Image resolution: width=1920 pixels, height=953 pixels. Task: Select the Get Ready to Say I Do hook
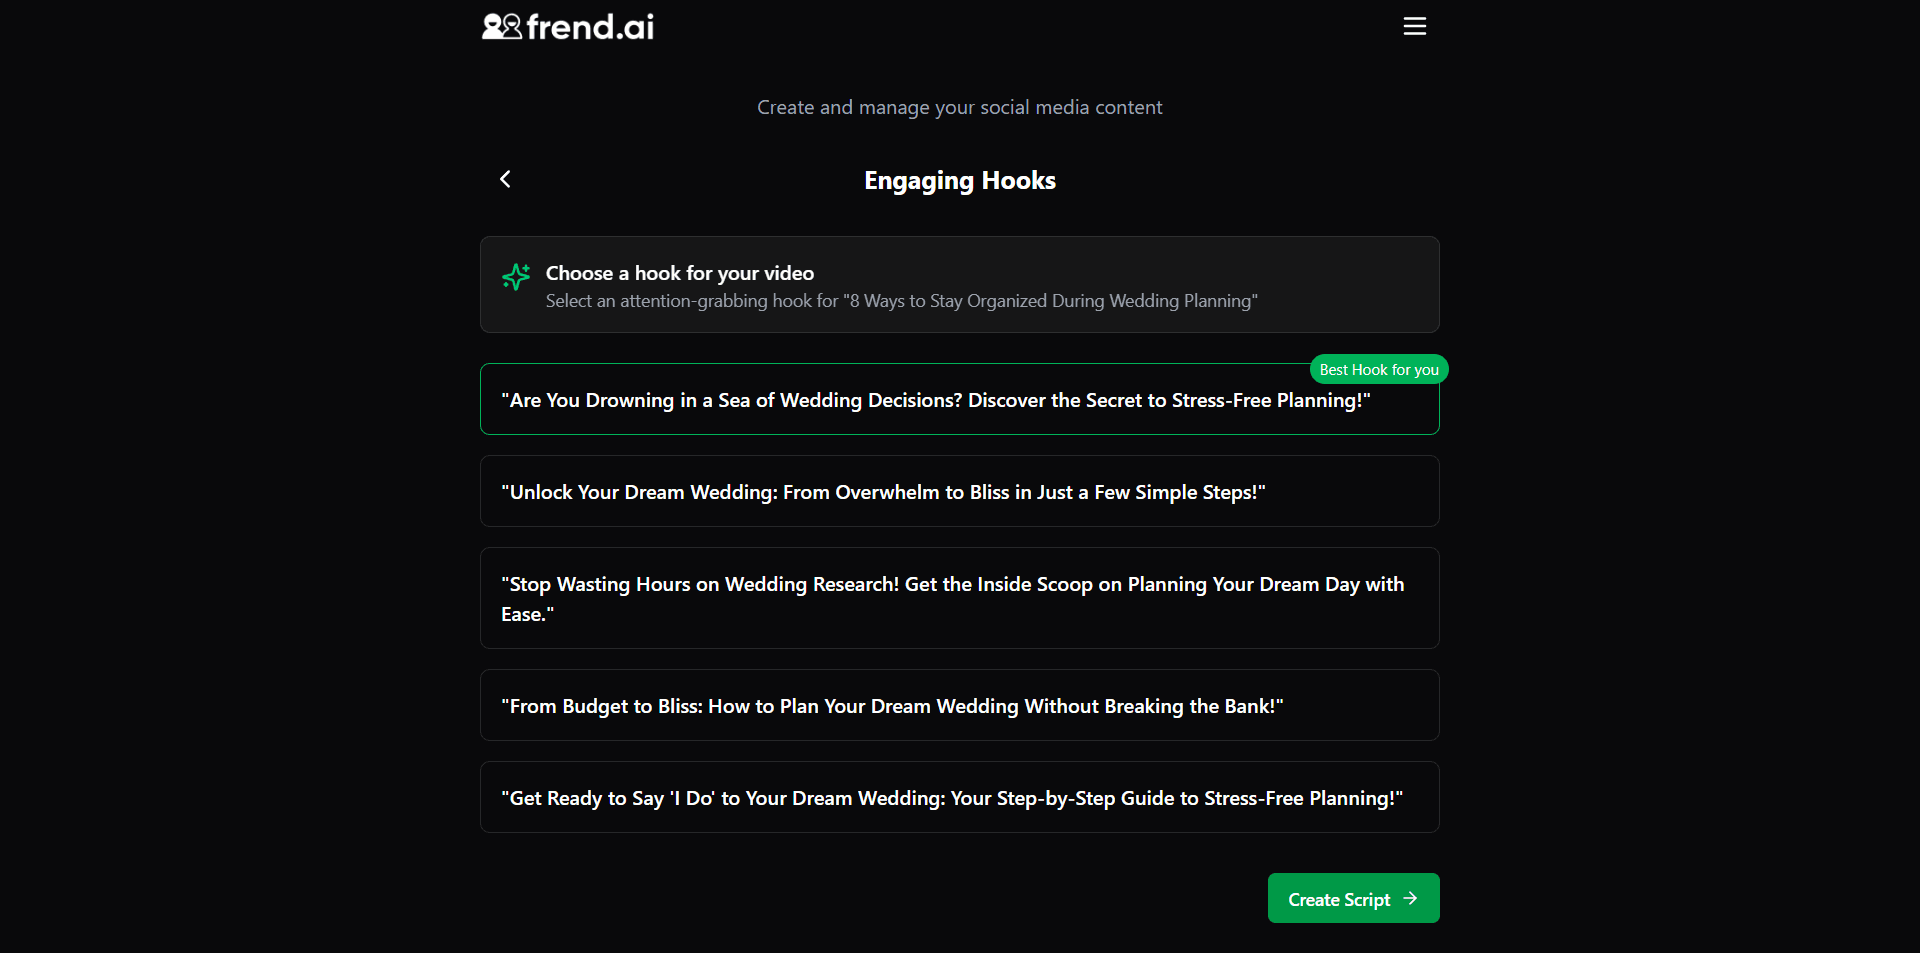point(951,797)
